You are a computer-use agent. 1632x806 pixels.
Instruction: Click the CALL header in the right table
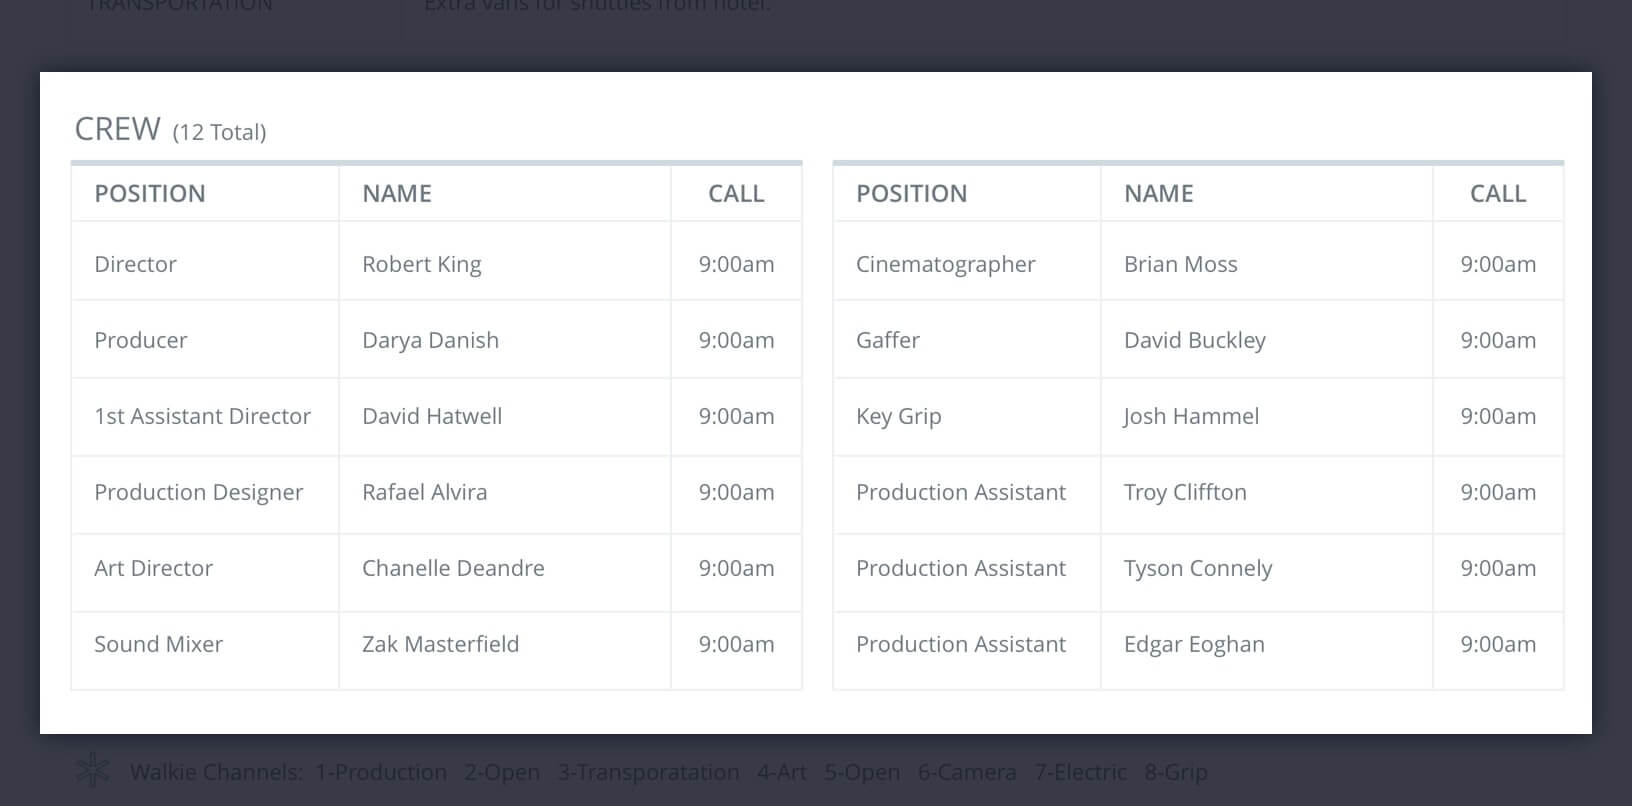1497,194
